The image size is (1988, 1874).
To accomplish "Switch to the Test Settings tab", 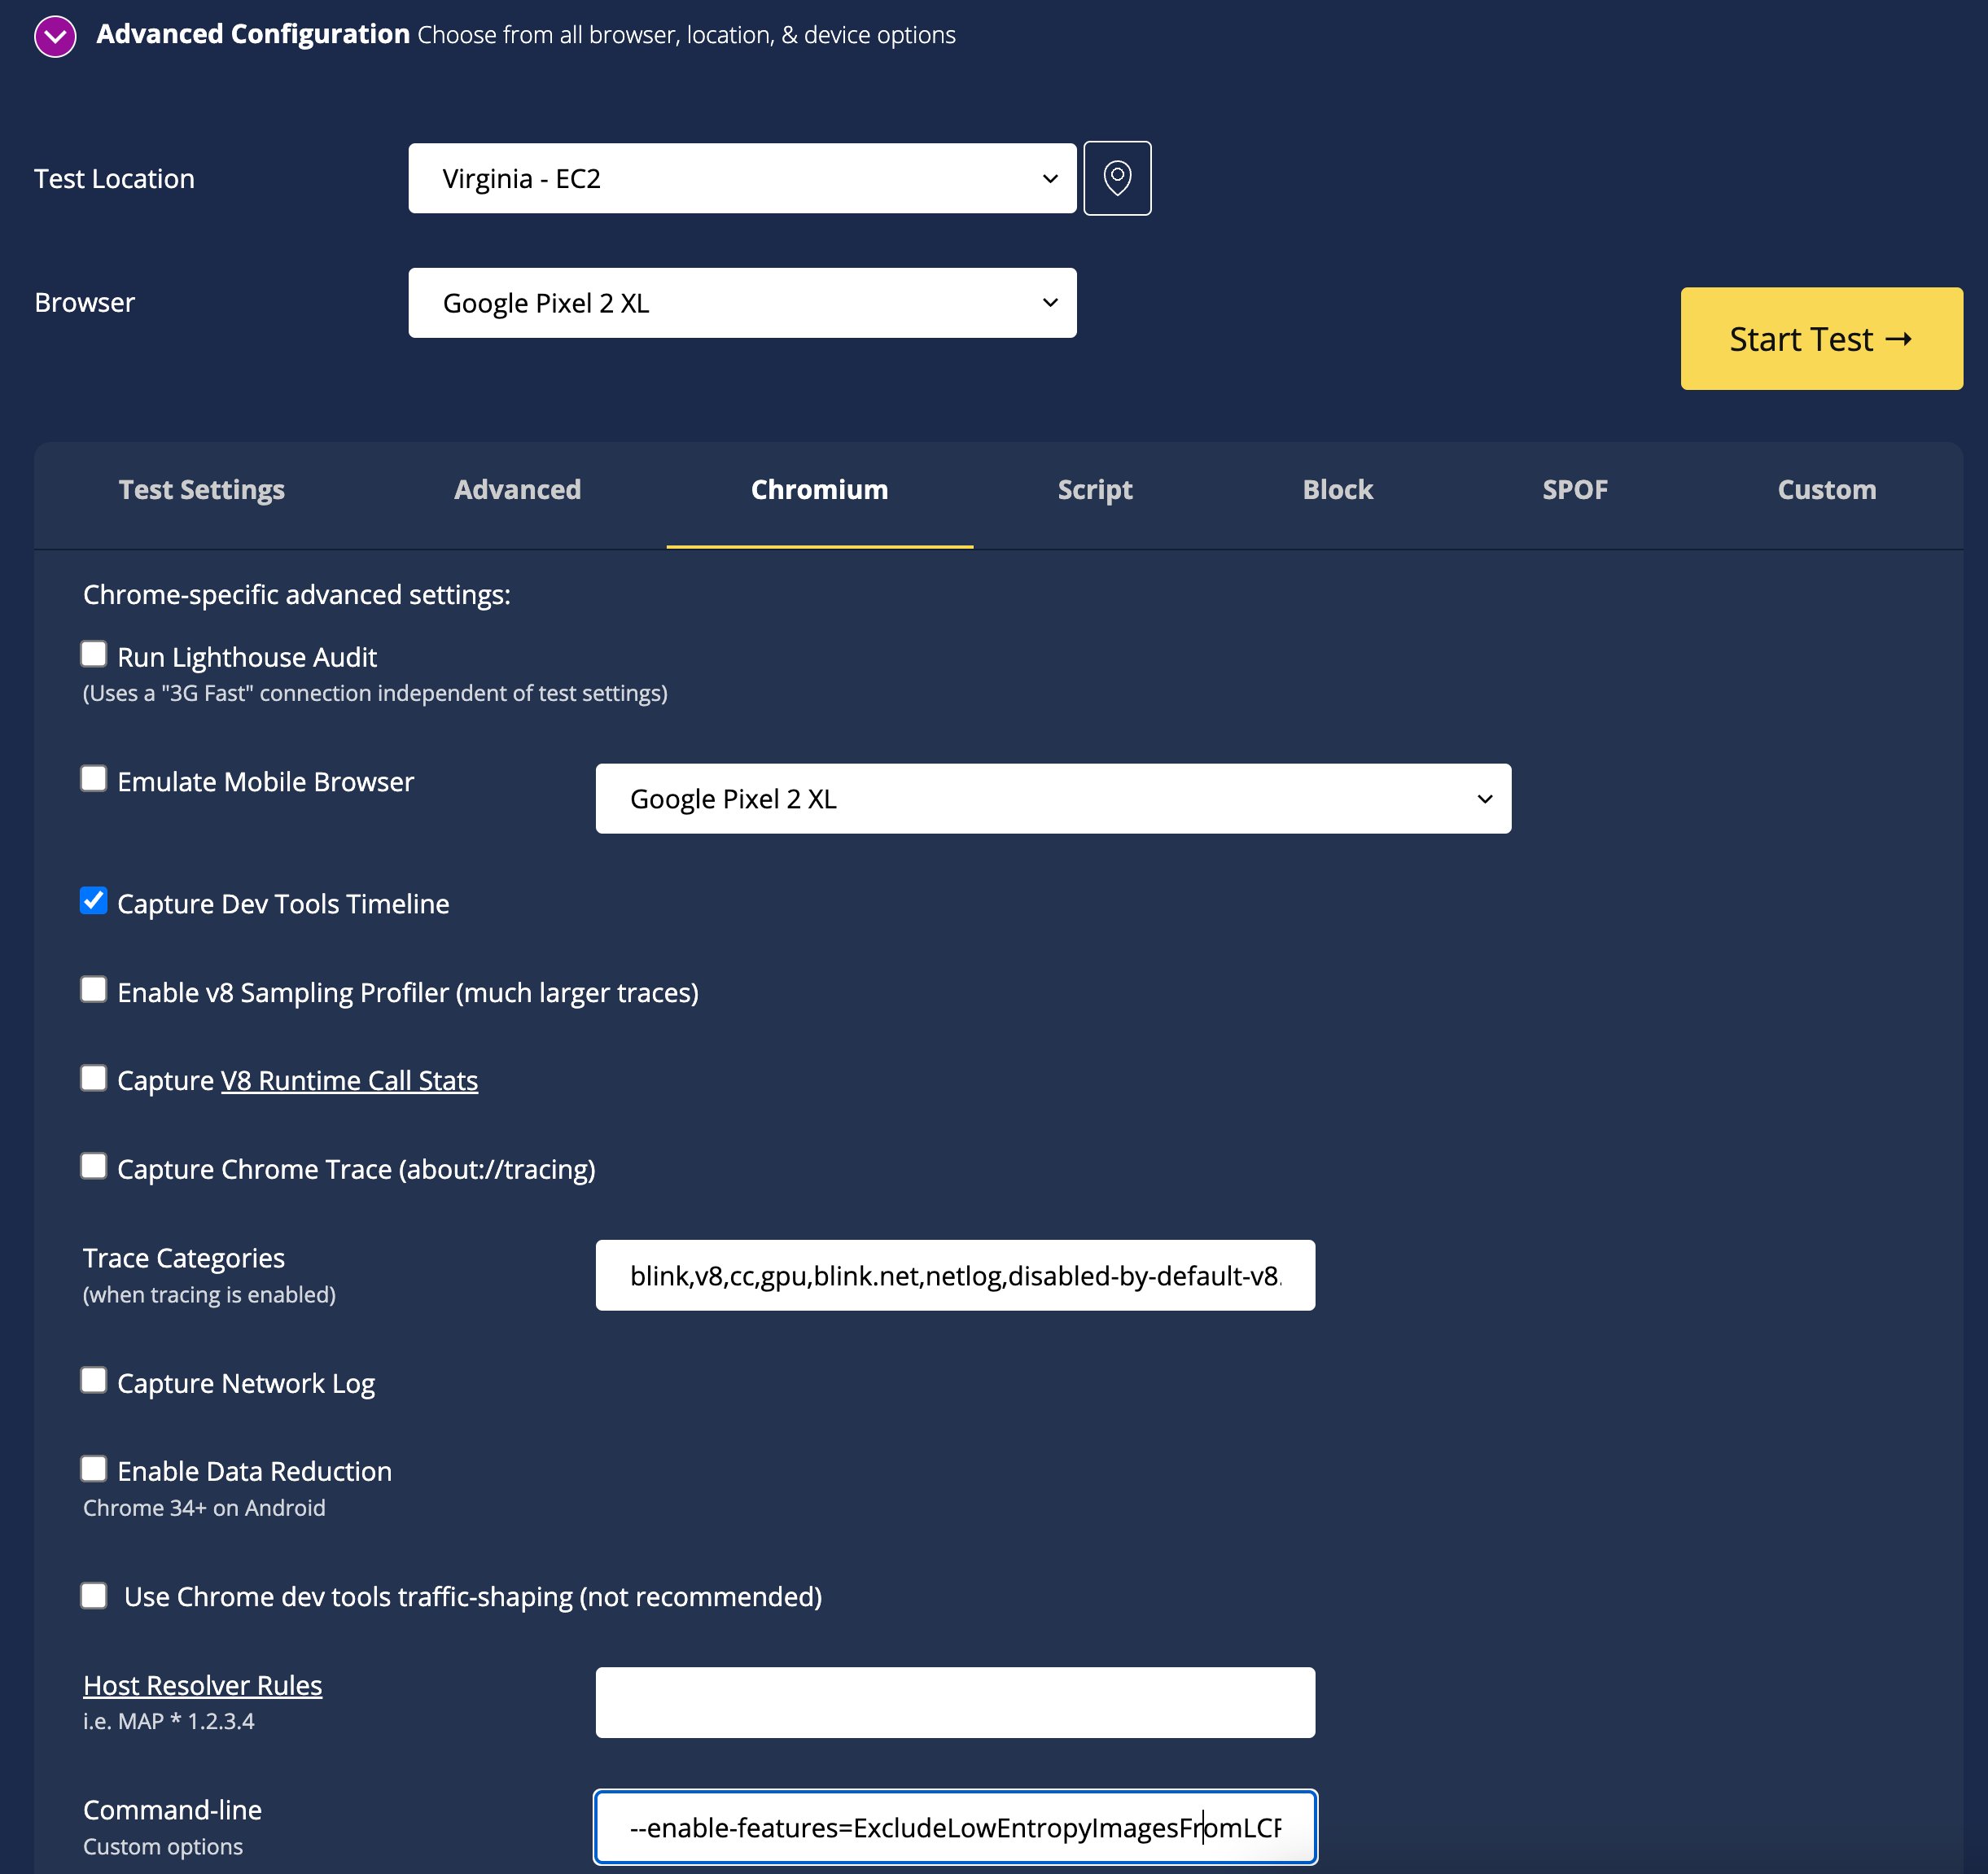I will coord(201,490).
